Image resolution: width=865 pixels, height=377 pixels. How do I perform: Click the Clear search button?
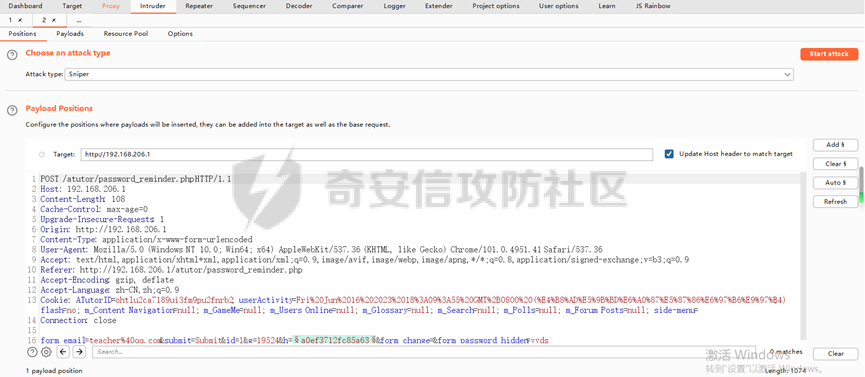pos(836,354)
